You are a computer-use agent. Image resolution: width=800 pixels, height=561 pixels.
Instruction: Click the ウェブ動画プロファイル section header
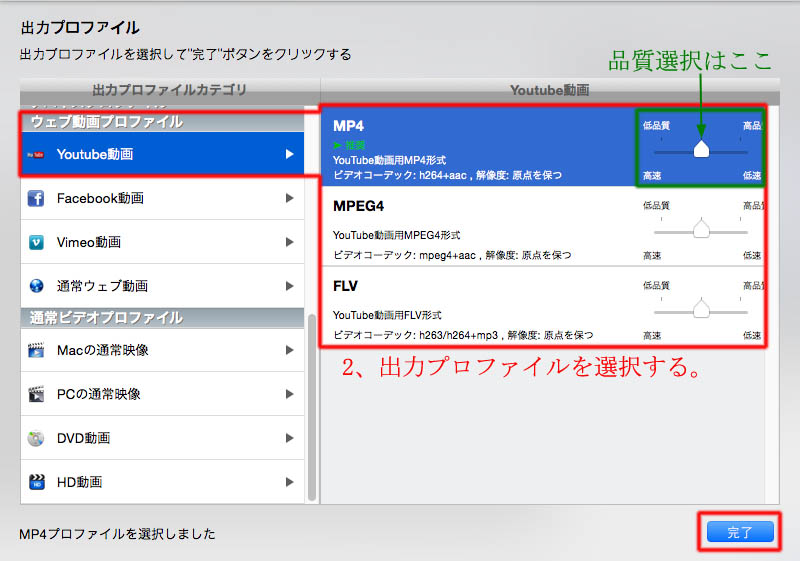tap(162, 122)
